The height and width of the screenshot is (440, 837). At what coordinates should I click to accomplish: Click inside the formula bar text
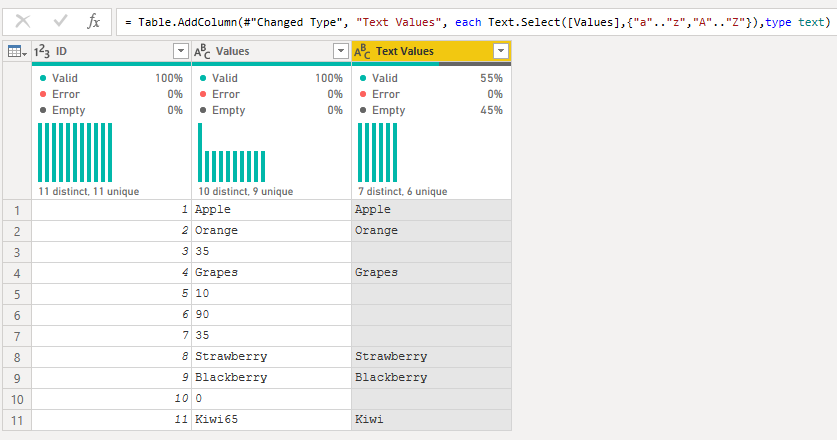click(476, 22)
